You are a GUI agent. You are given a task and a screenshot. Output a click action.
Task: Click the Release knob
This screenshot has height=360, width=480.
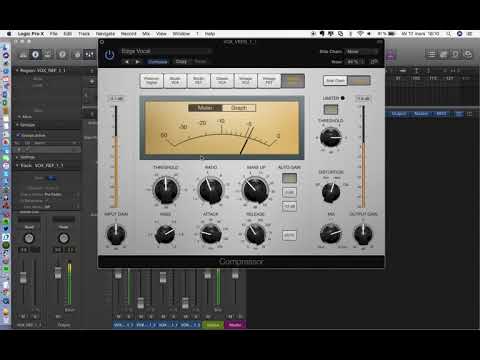pyautogui.click(x=255, y=234)
